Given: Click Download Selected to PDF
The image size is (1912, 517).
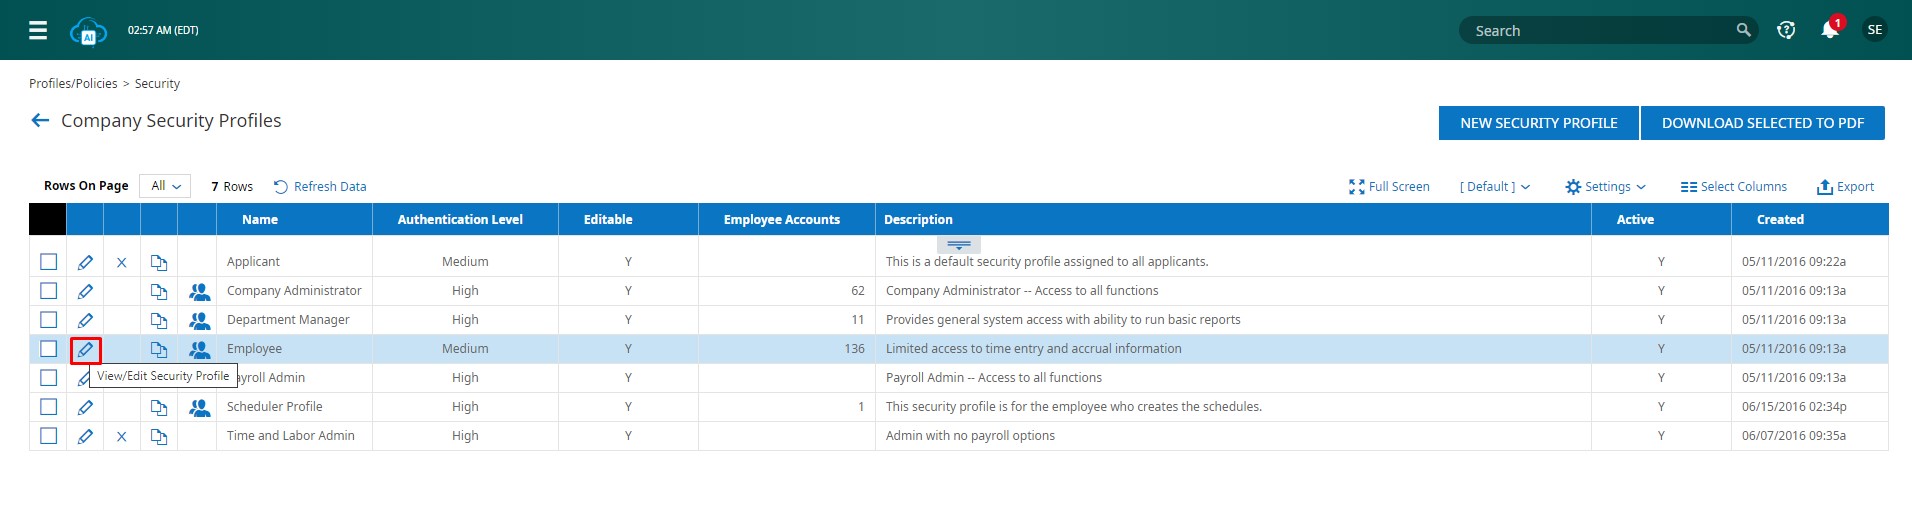Looking at the screenshot, I should coord(1762,123).
